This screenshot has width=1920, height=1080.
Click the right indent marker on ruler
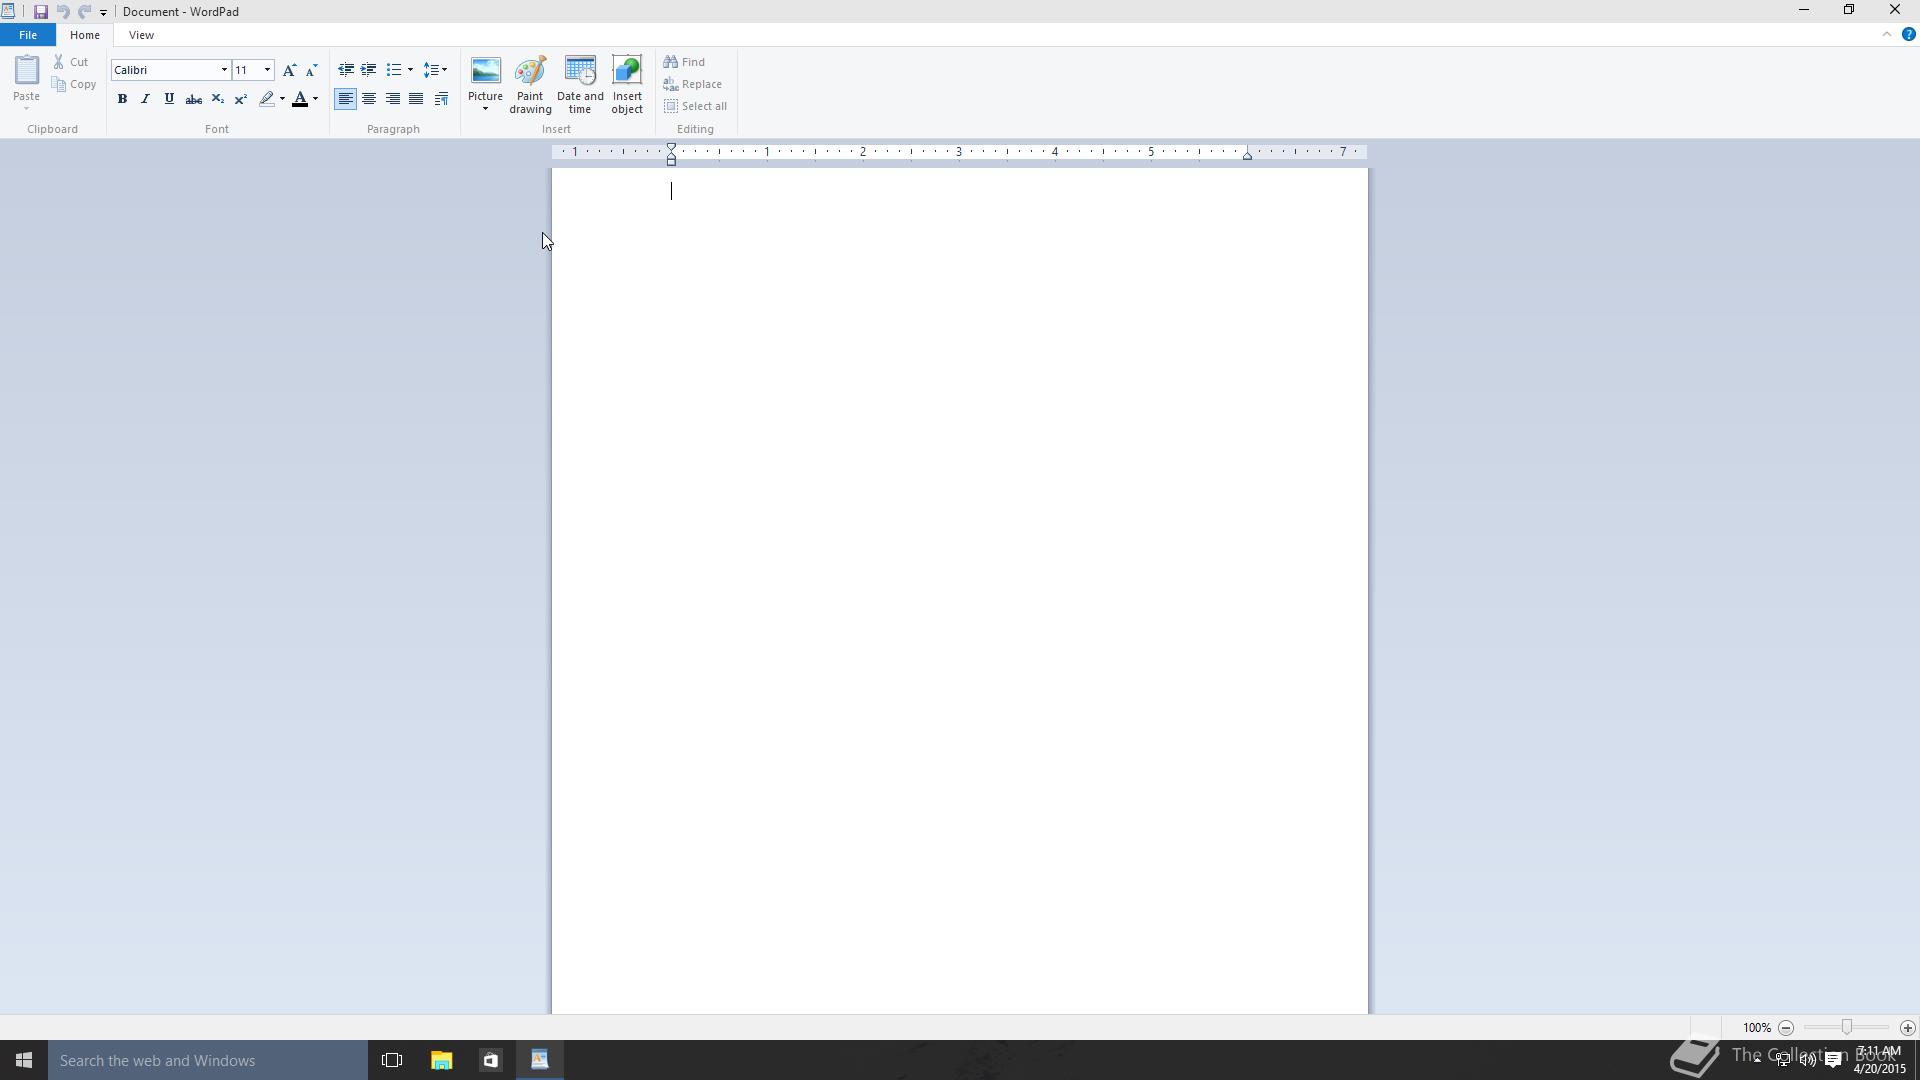click(x=1247, y=156)
